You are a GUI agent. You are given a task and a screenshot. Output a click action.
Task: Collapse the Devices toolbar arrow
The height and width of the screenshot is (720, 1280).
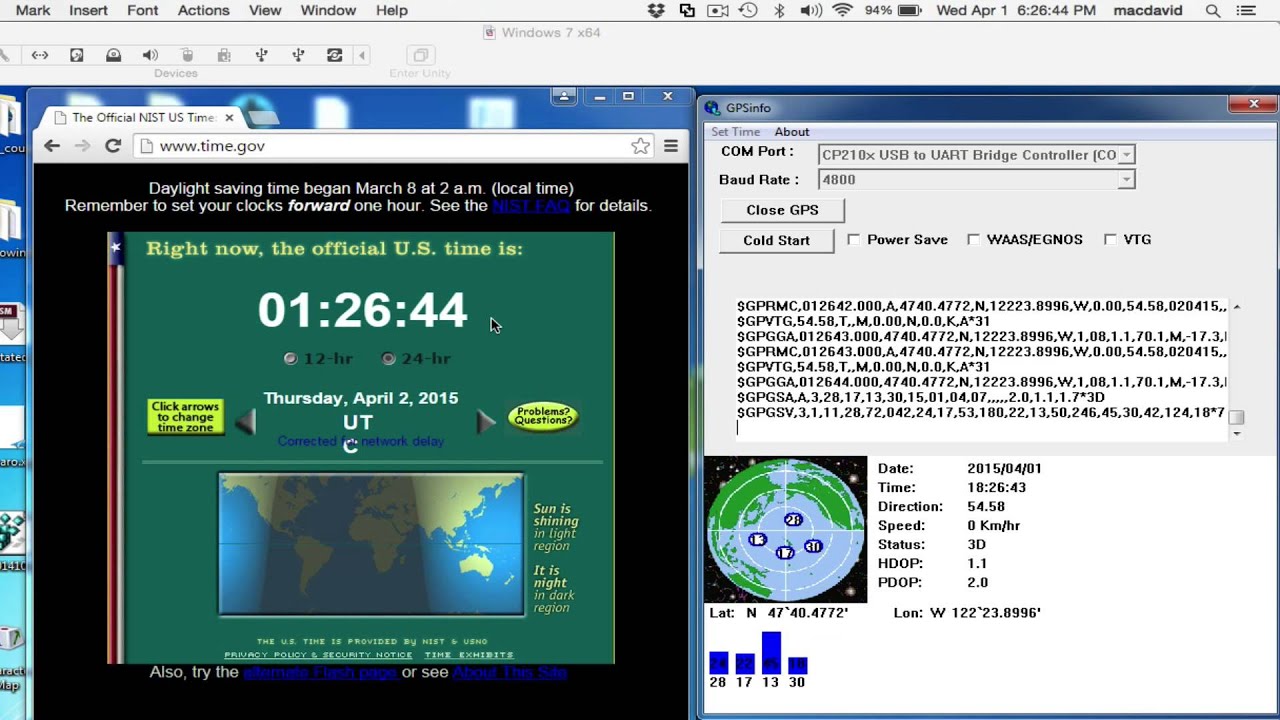362,55
